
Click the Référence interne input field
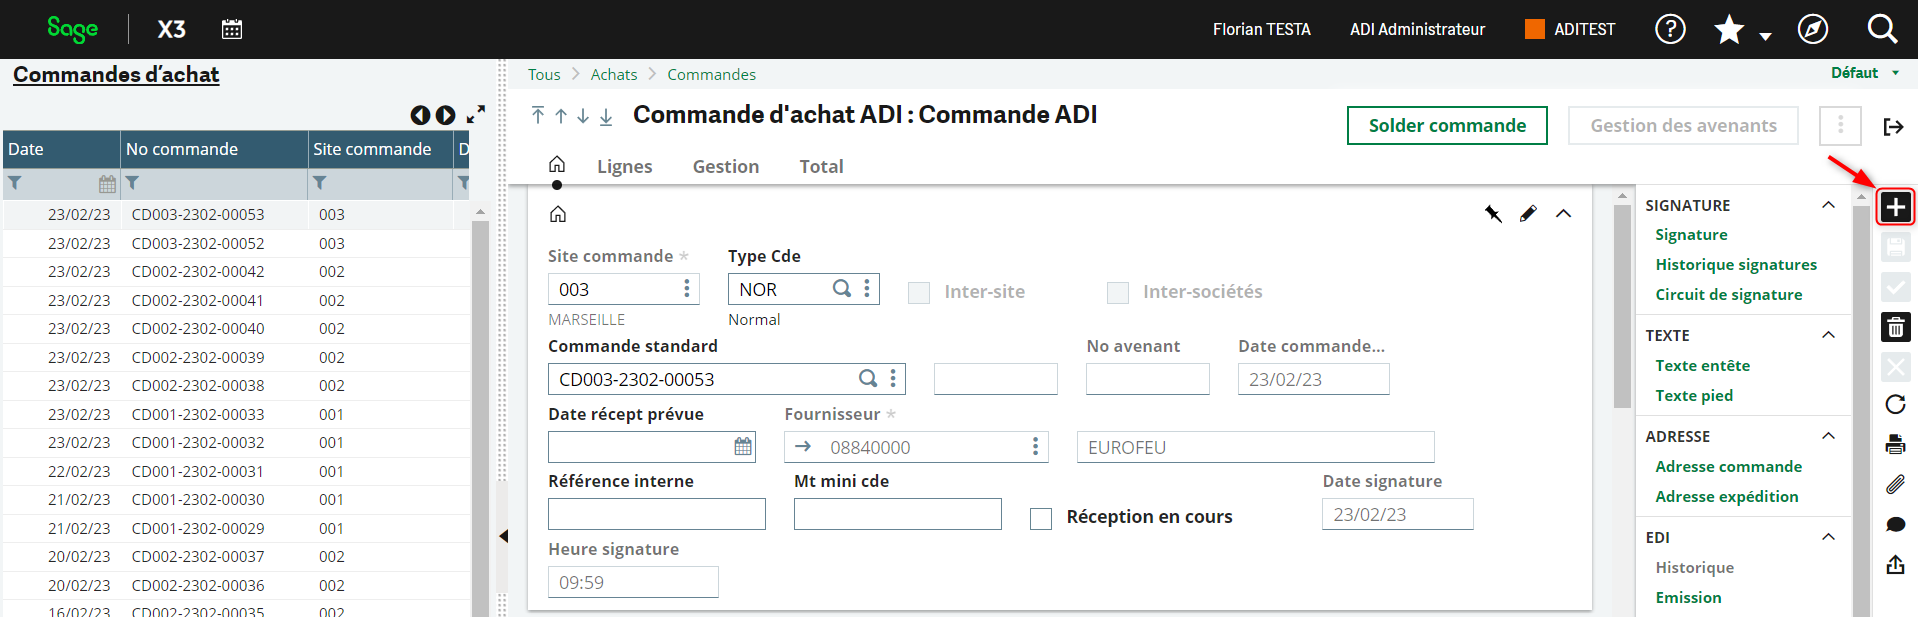coord(656,514)
